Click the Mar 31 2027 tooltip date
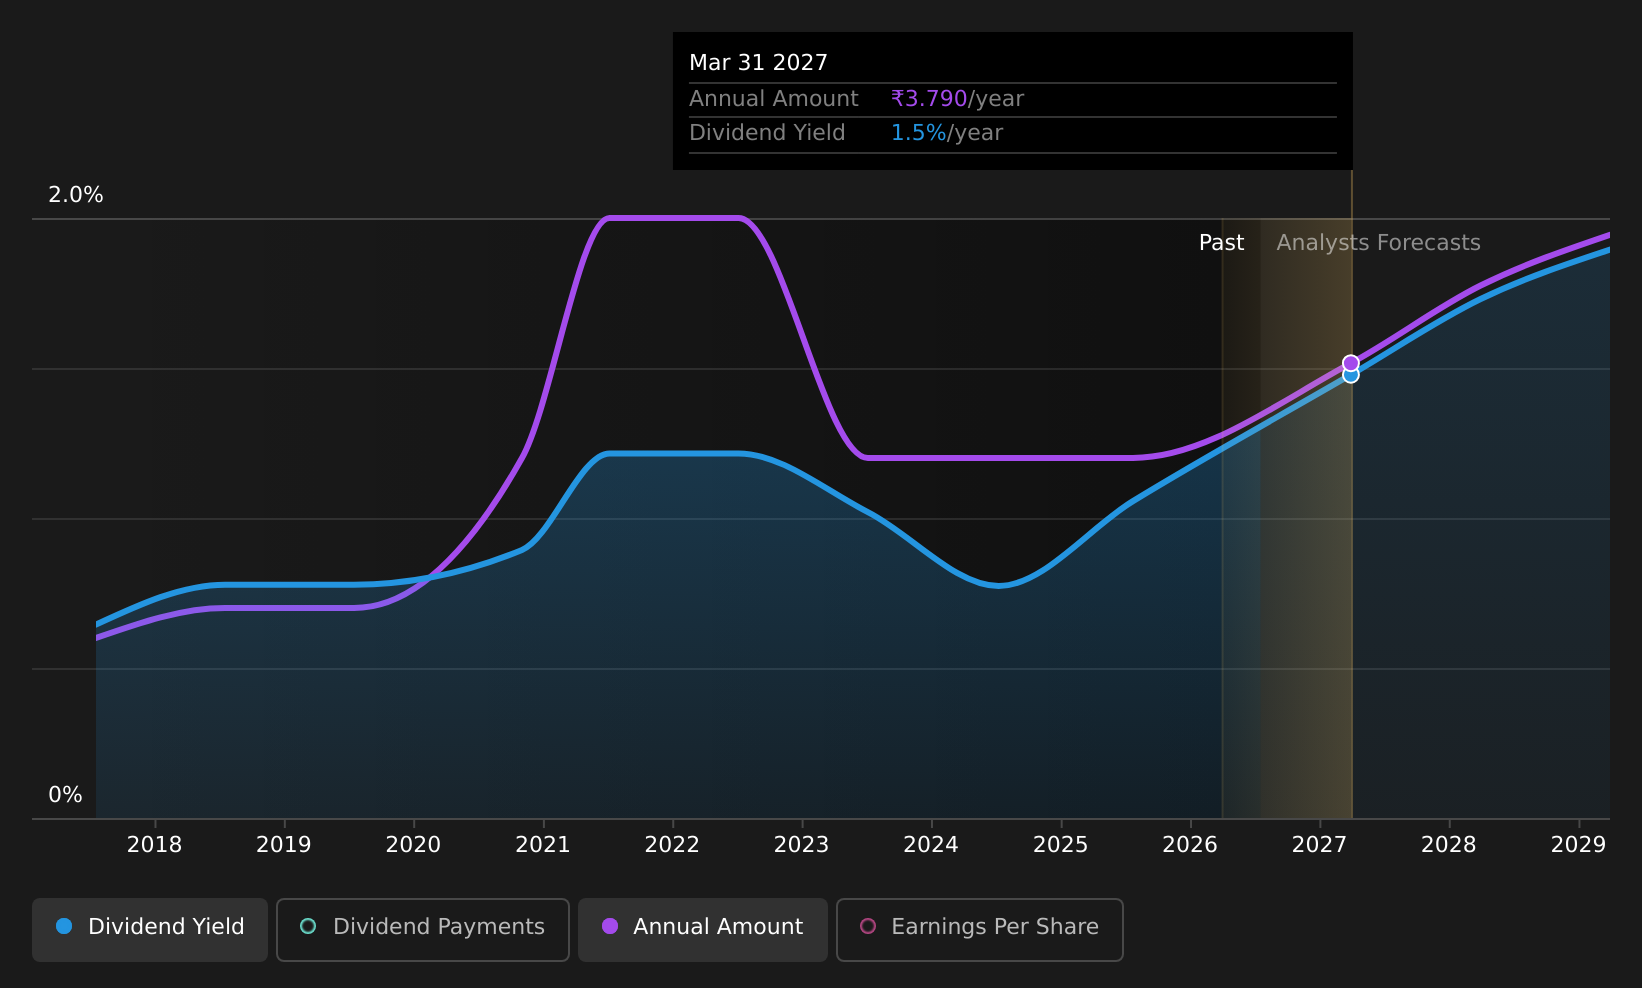Screen dimensions: 1642x988 pyautogui.click(x=759, y=63)
